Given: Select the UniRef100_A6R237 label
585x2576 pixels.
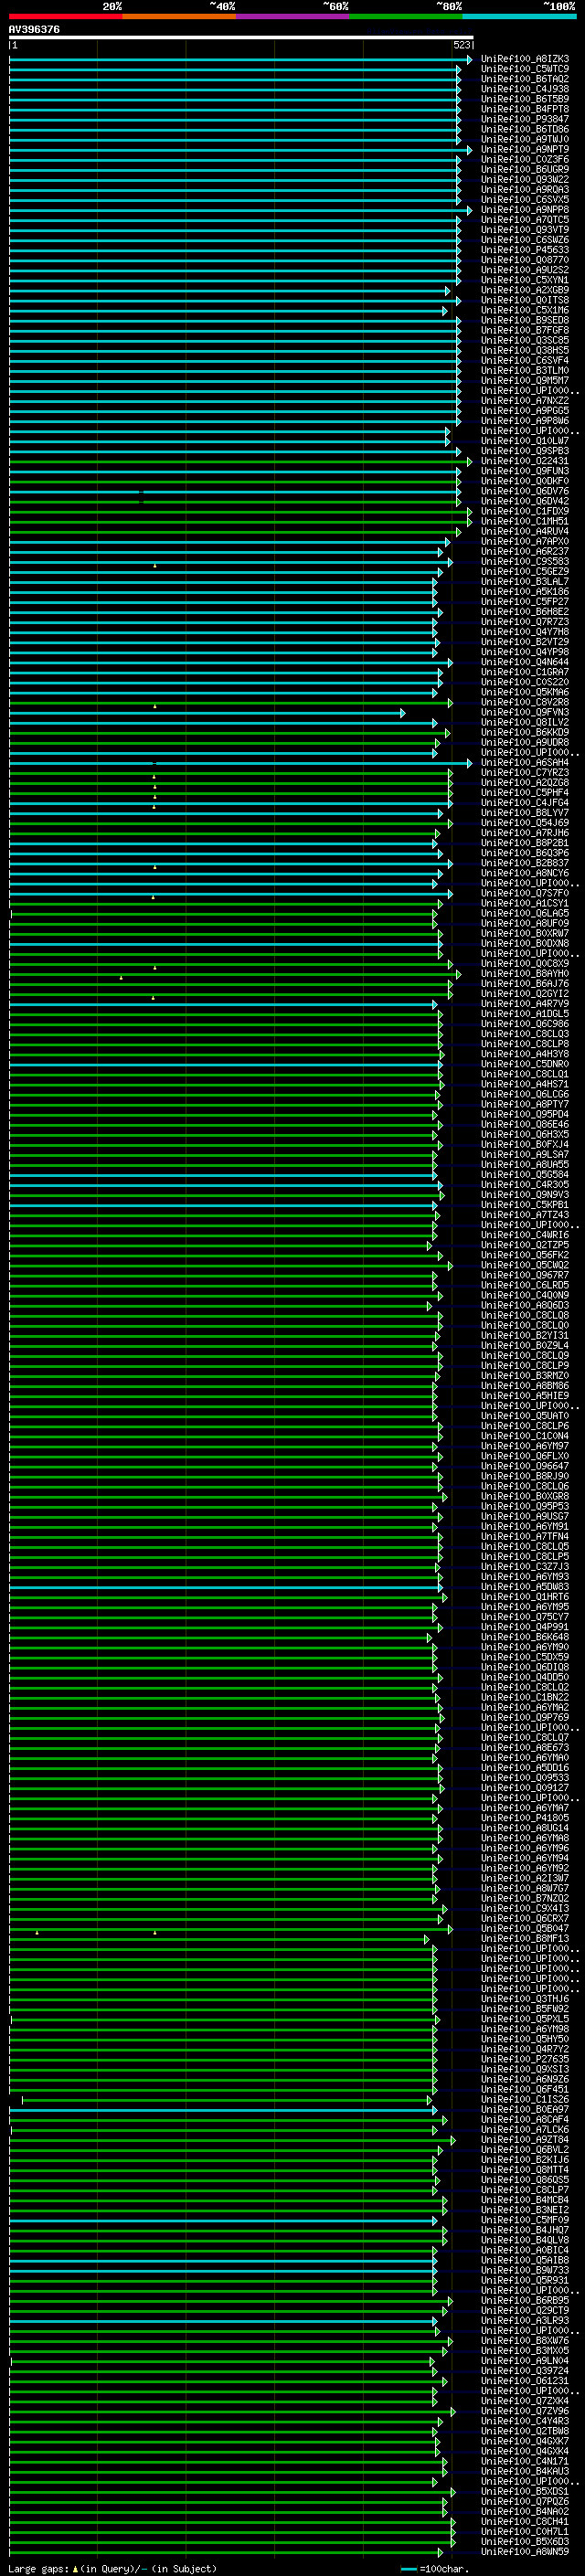Looking at the screenshot, I should click(525, 551).
